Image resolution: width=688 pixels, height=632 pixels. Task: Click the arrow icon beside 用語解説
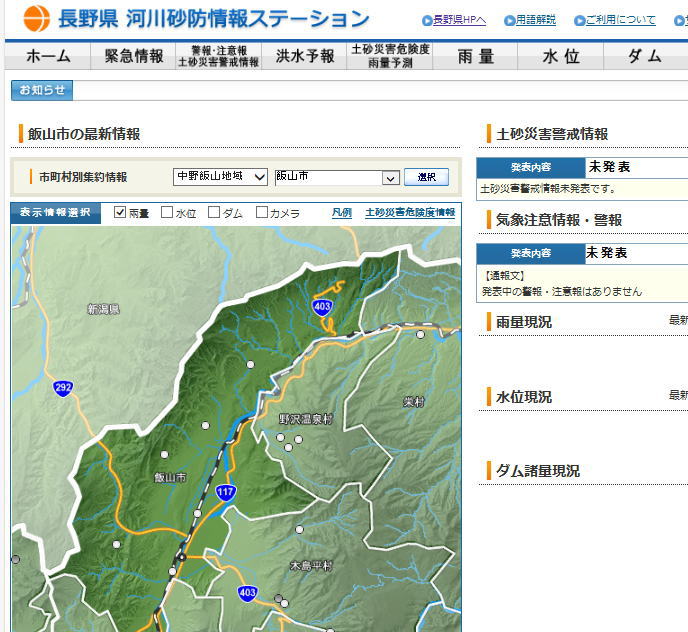click(x=510, y=20)
